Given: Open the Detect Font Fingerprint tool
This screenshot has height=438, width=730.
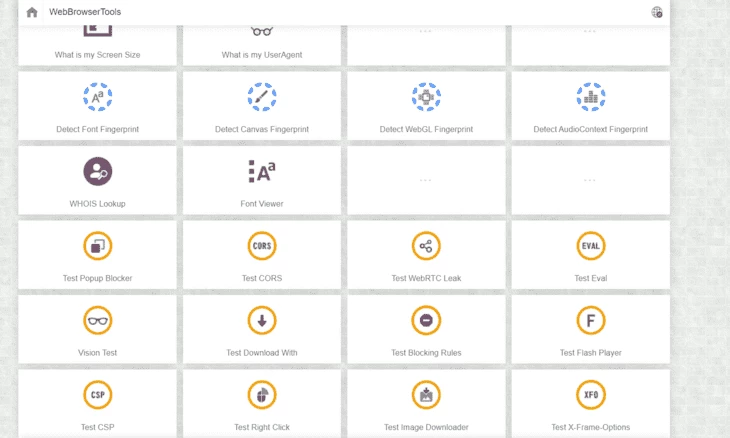Looking at the screenshot, I should coord(97,106).
